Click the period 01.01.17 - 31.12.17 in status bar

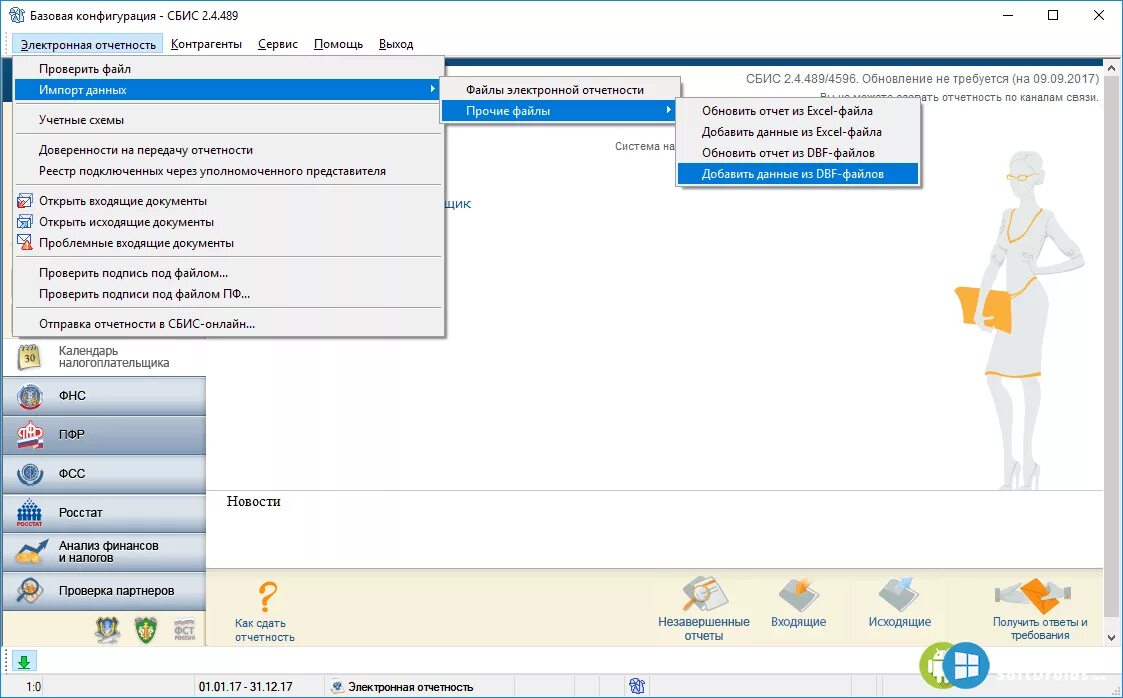click(246, 687)
